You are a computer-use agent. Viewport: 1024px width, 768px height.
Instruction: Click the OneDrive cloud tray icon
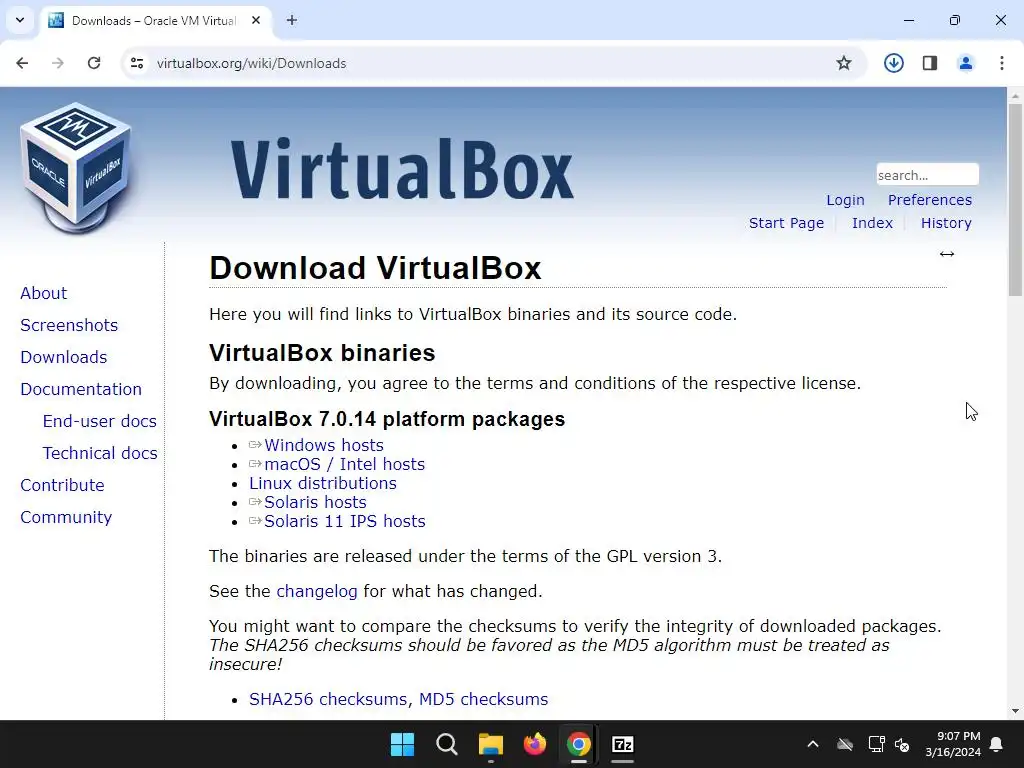pyautogui.click(x=845, y=744)
